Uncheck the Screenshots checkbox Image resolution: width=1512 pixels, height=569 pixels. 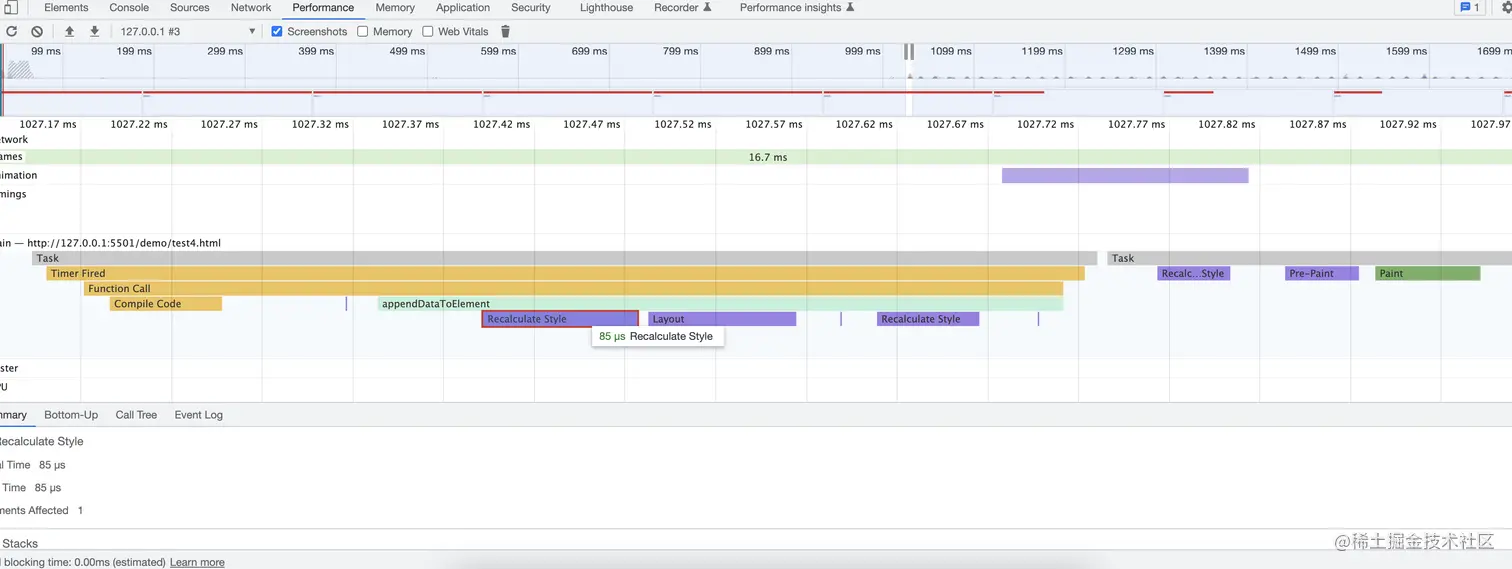tap(277, 32)
